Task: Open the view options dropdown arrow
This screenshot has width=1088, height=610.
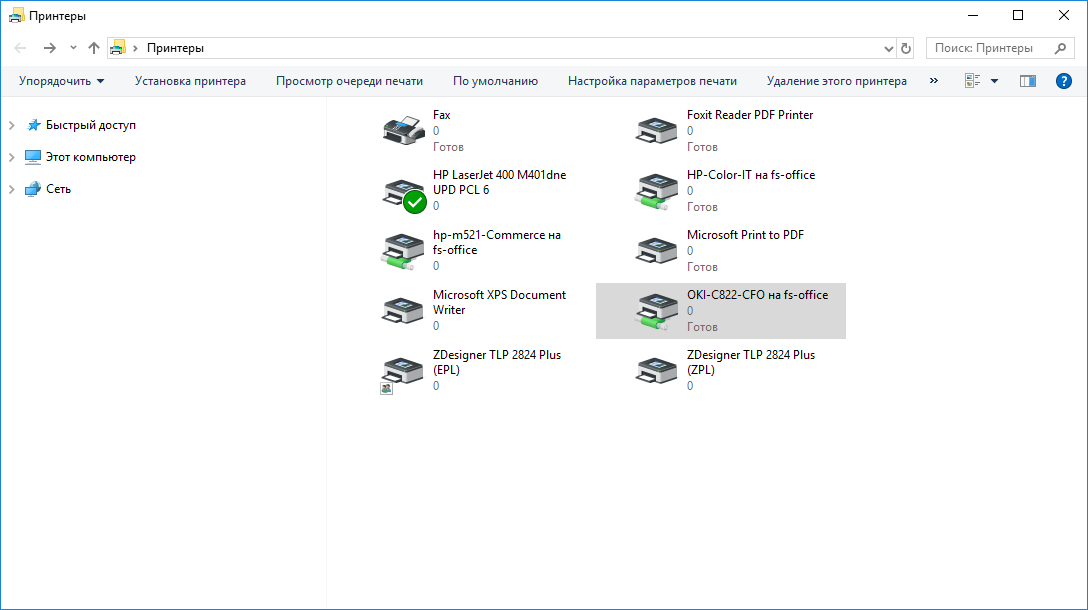Action: click(994, 81)
